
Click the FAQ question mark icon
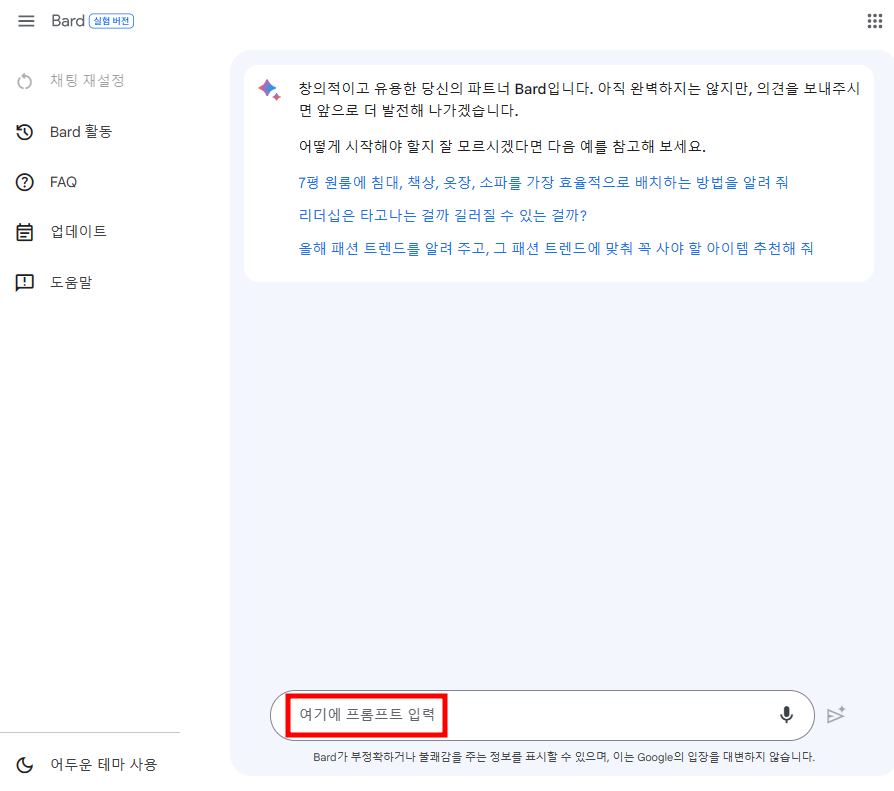pyautogui.click(x=25, y=182)
